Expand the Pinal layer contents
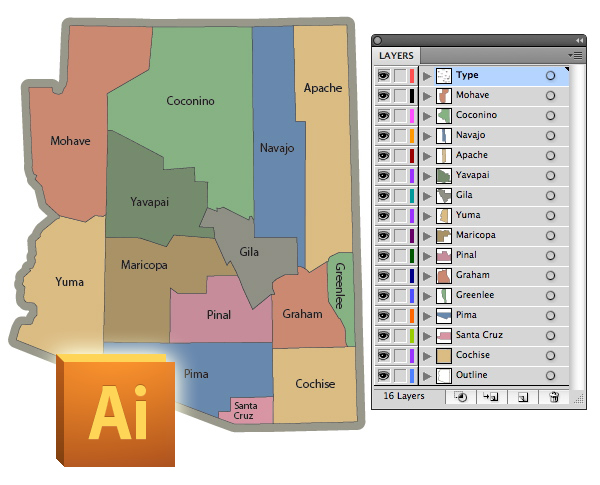This screenshot has height=485, width=600. point(427,256)
